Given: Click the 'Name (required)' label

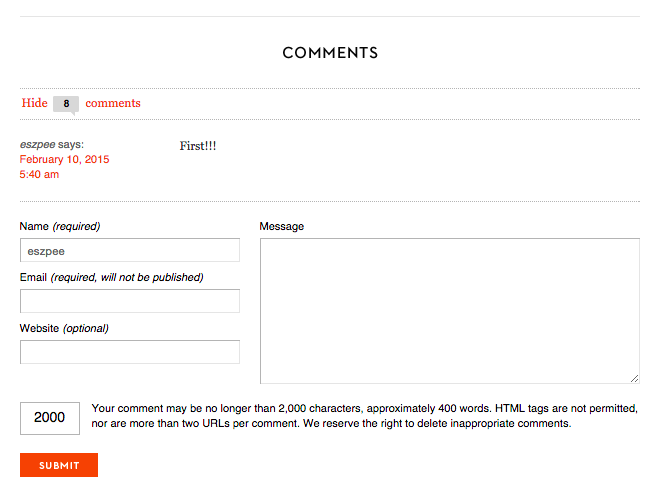Looking at the screenshot, I should click(x=60, y=226).
